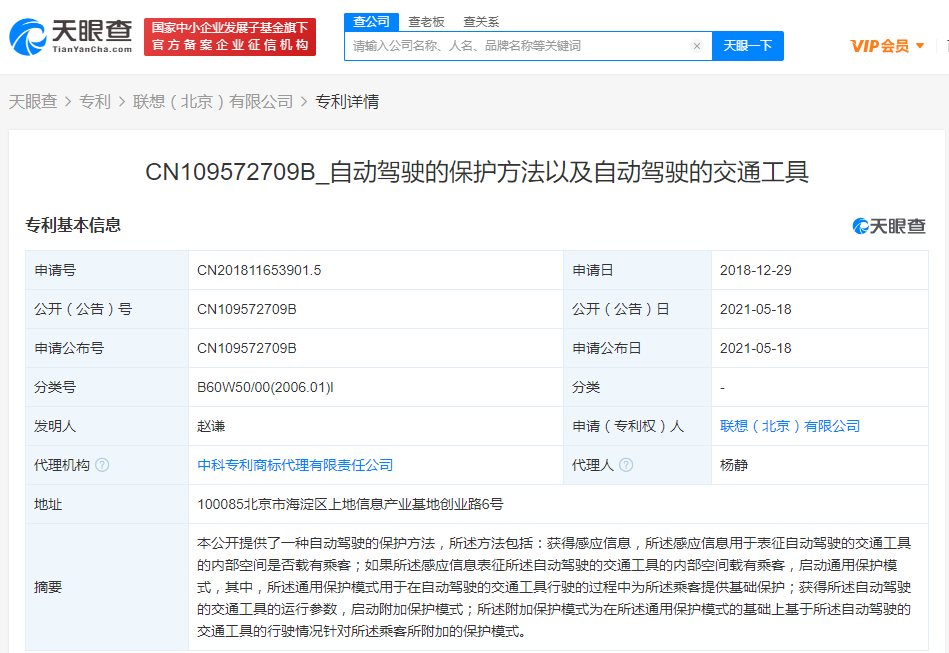Open the TianYanCha logo homepage
Screen dimensions: 949x653
click(x=71, y=37)
